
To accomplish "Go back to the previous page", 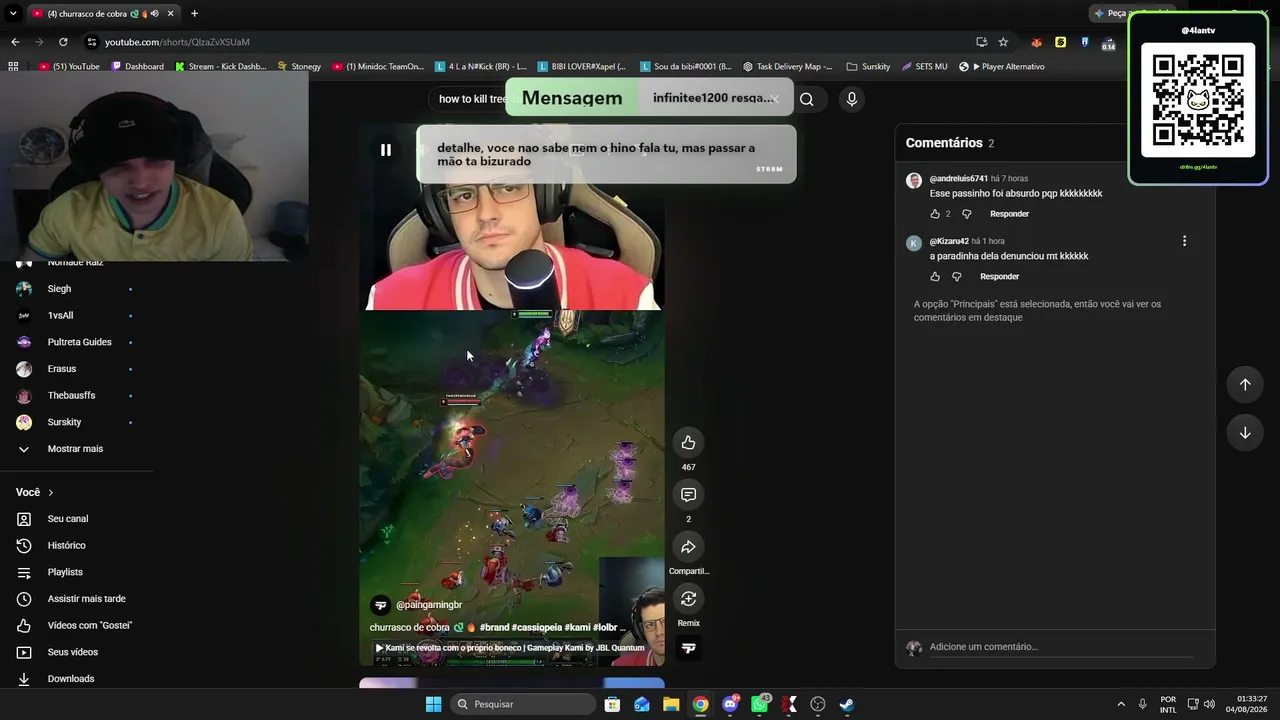I will pos(15,42).
